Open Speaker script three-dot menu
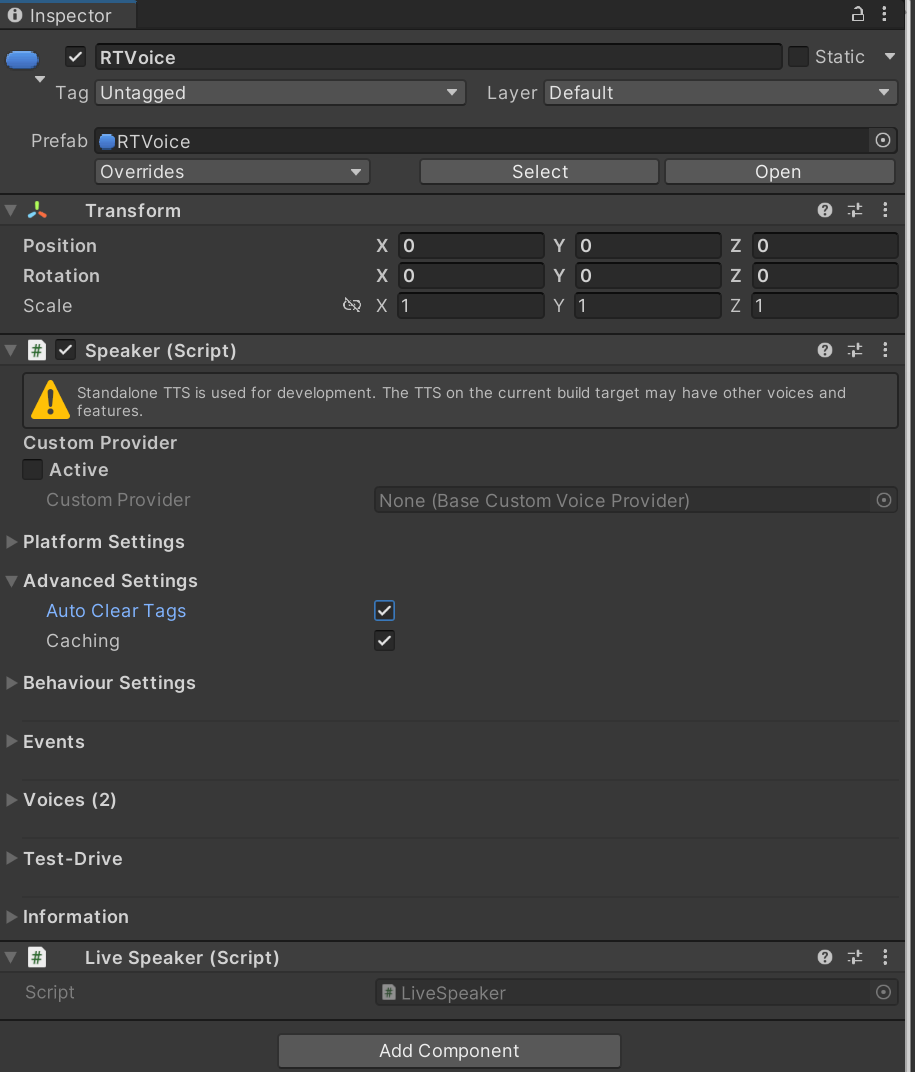 (885, 350)
